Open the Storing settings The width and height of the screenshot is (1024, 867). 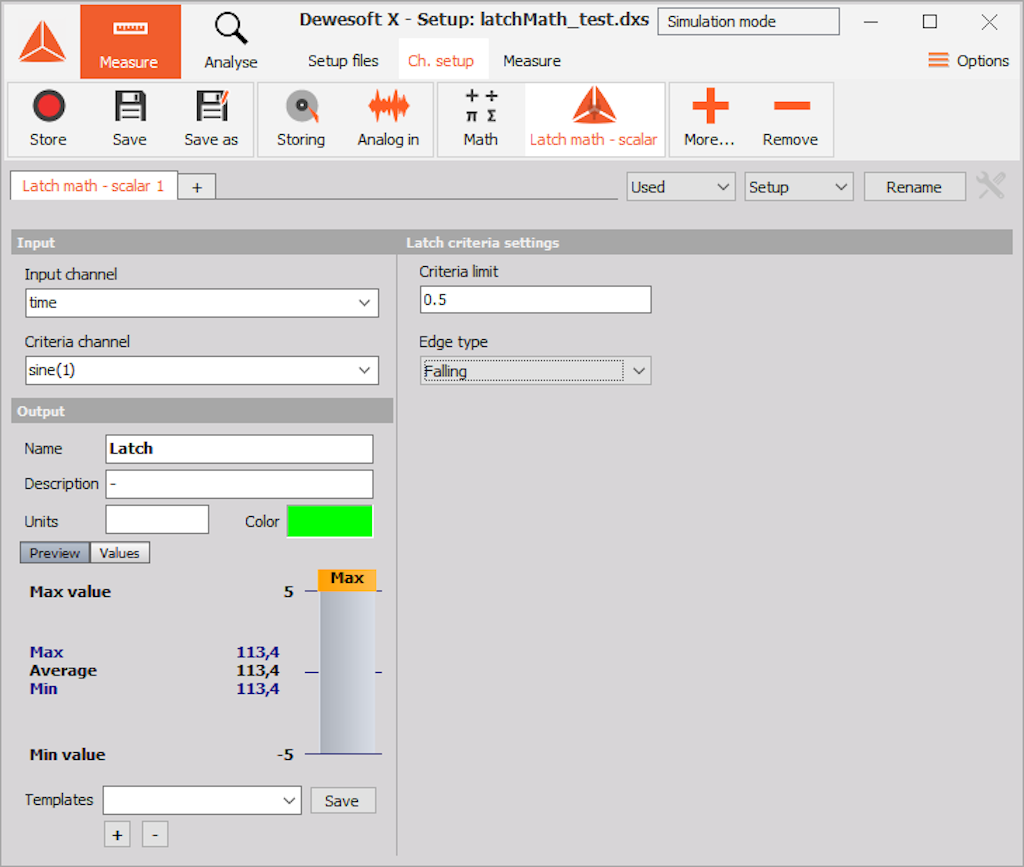[x=301, y=119]
